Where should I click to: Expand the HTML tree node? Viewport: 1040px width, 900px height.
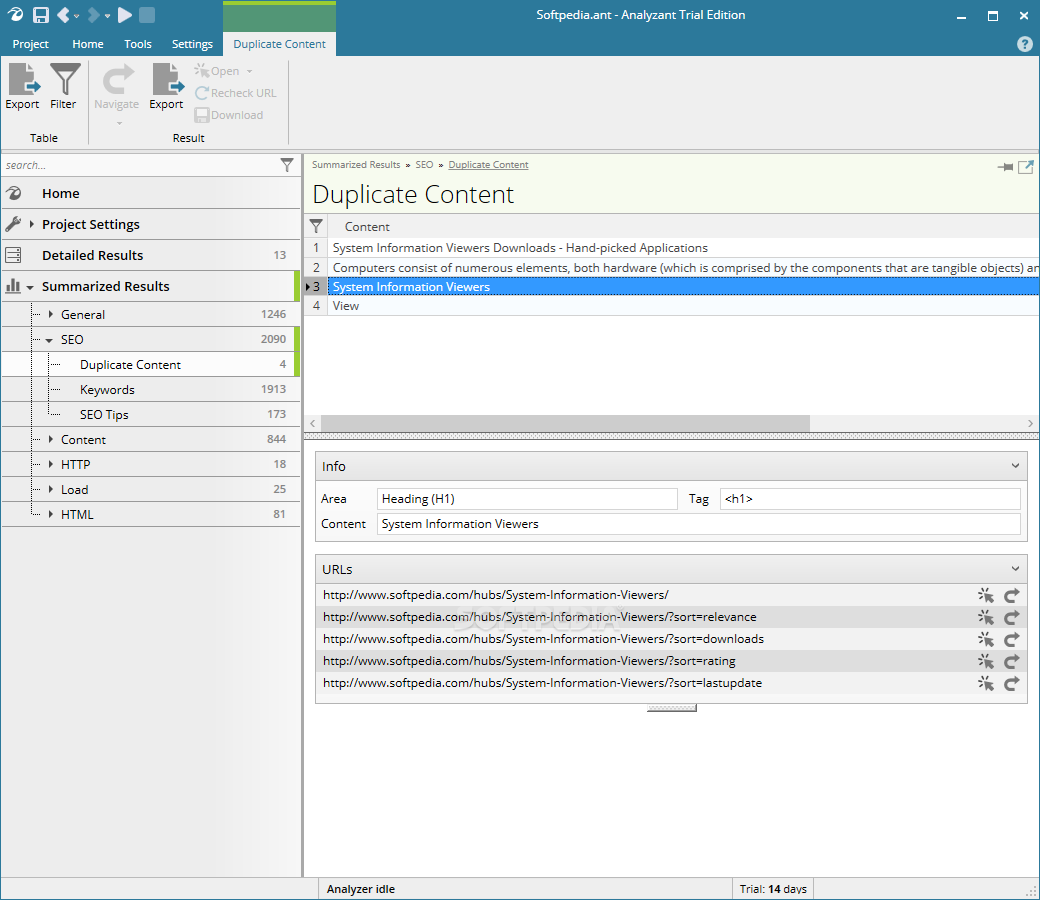pos(50,514)
